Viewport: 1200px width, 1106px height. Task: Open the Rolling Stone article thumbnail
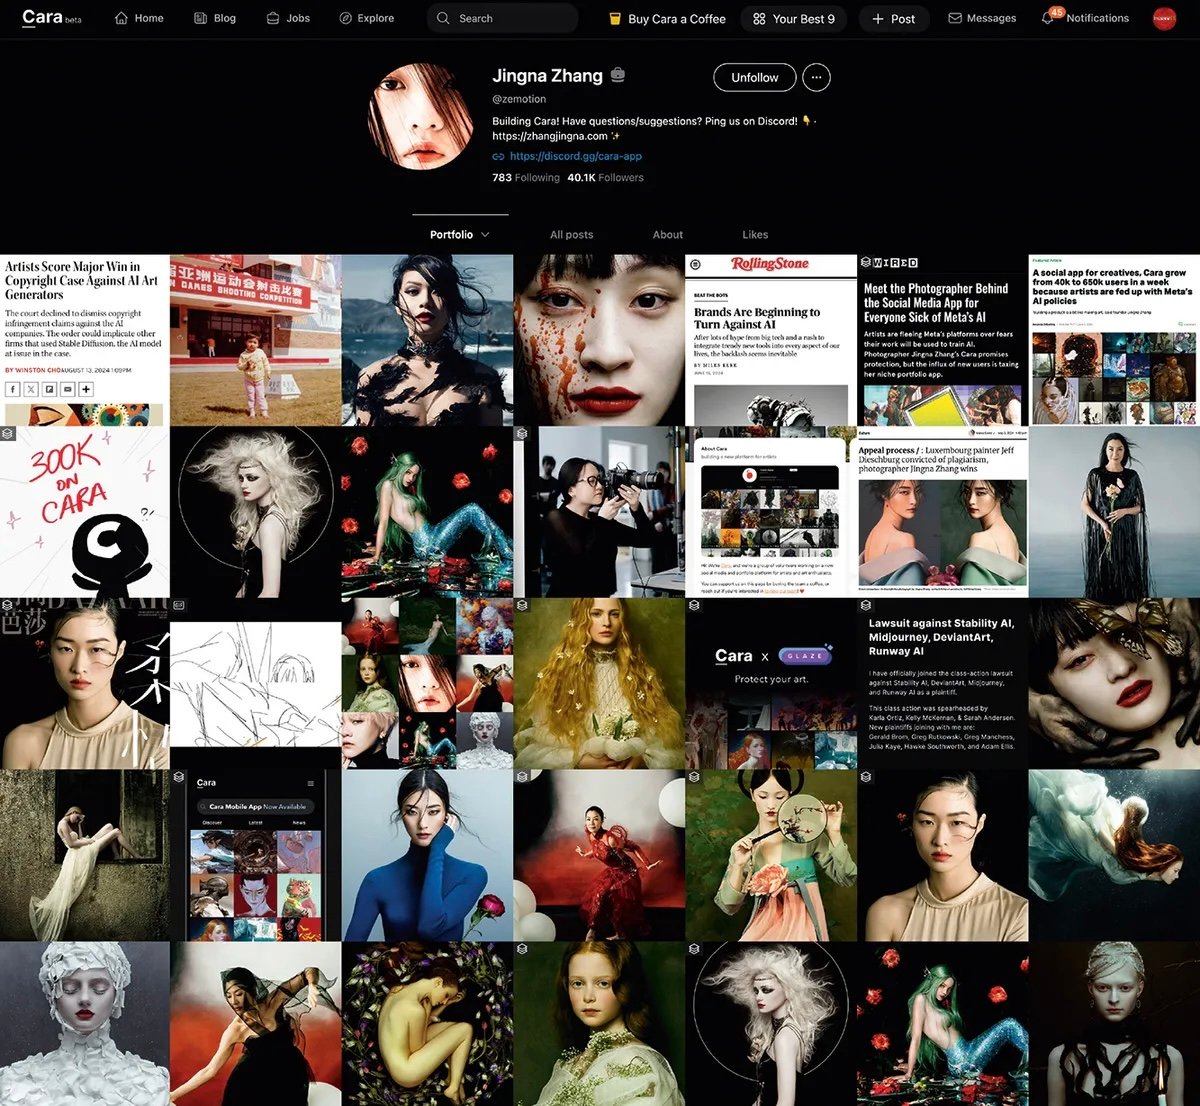[770, 340]
